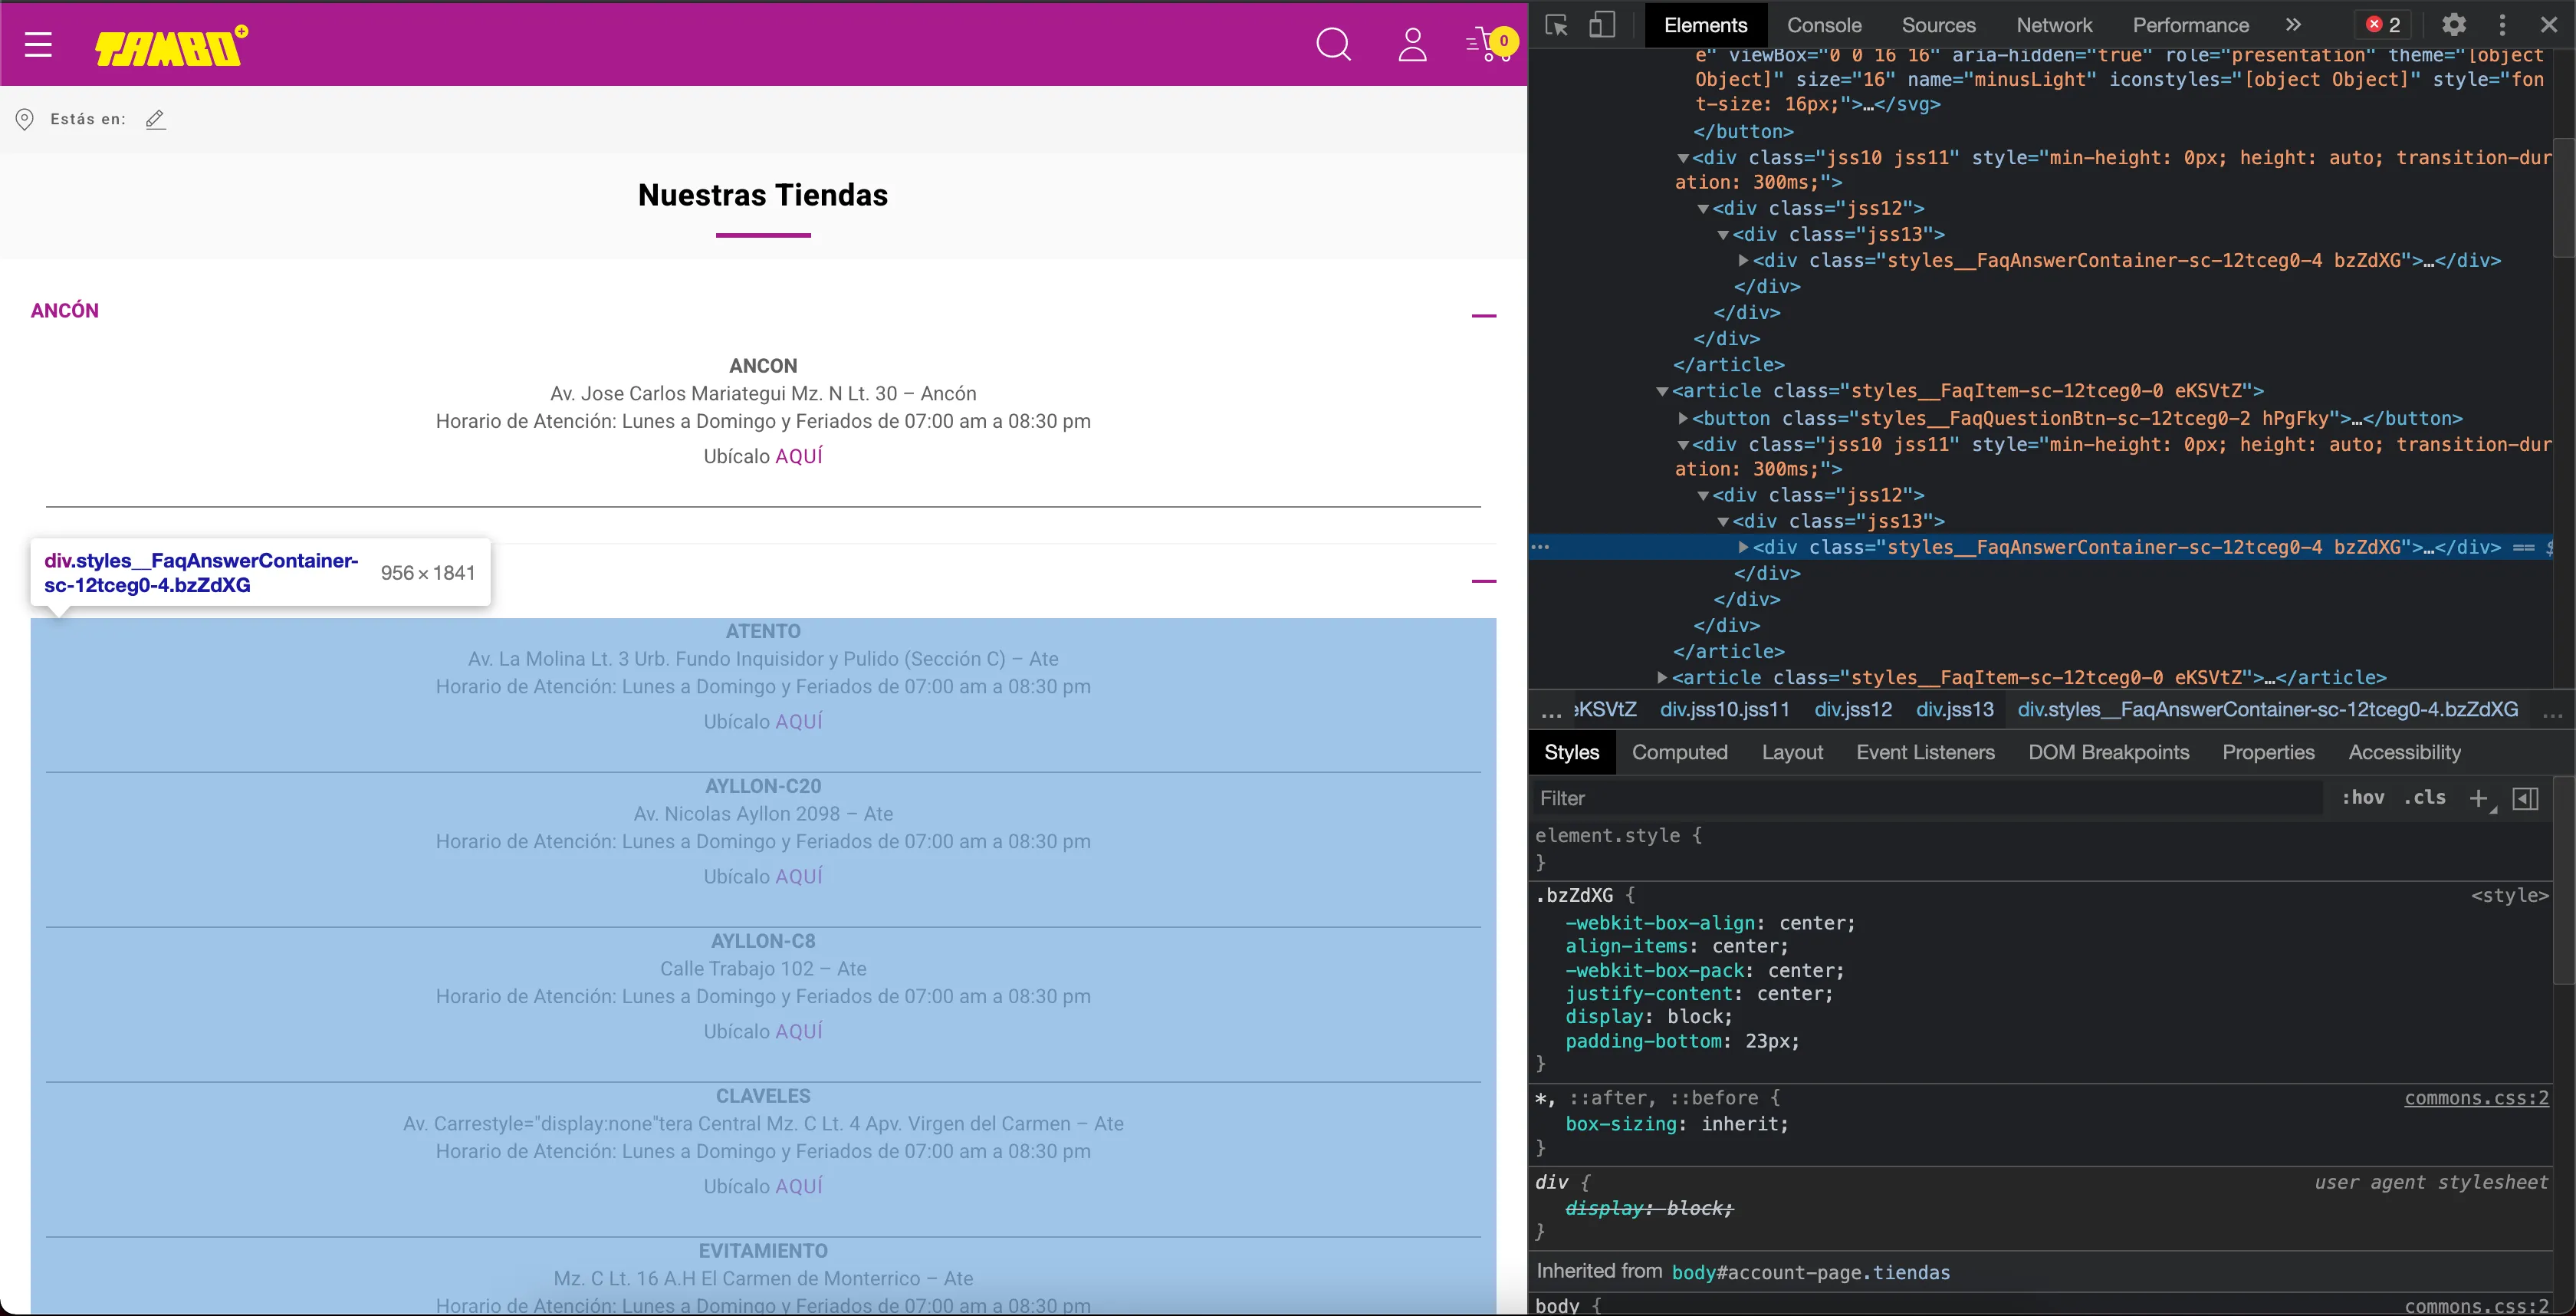Close the DevTools panel
Image resolution: width=2576 pixels, height=1316 pixels.
pos(2549,25)
